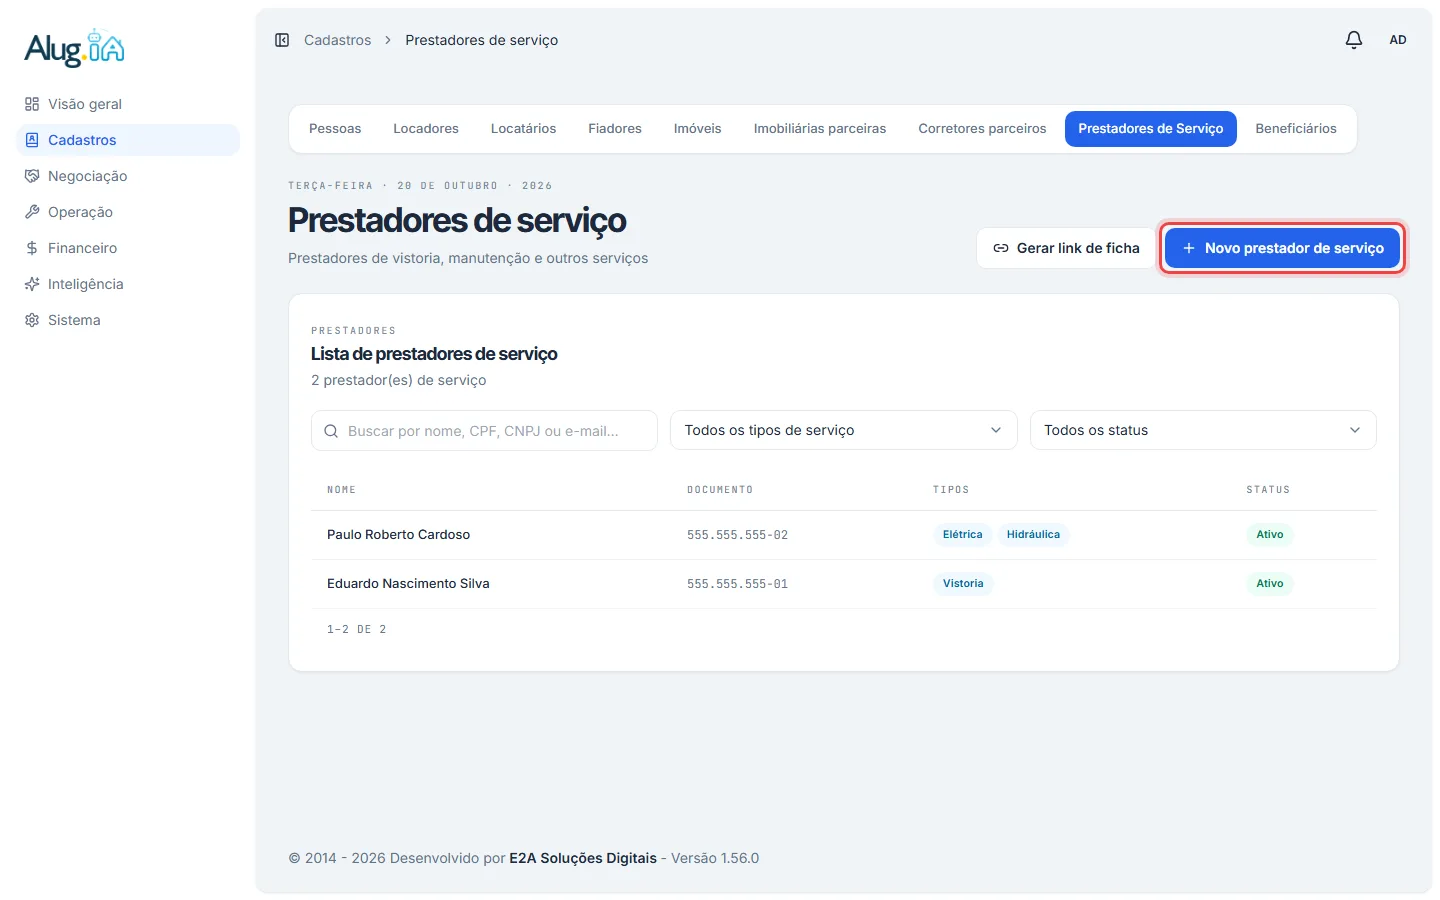
Task: Click the Alug.IA logo
Action: [x=75, y=48]
